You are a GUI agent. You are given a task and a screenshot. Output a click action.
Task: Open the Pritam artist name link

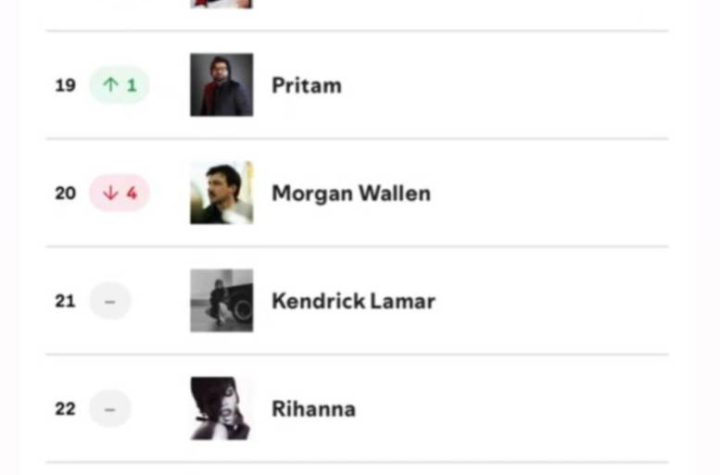pyautogui.click(x=306, y=86)
